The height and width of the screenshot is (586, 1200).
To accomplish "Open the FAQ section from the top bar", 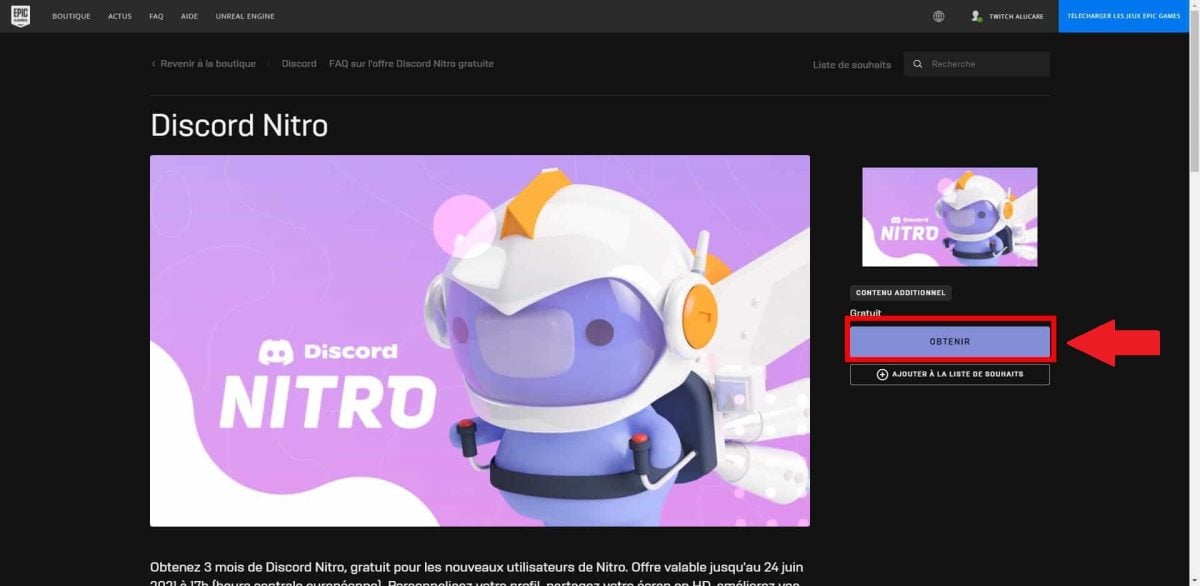I will coord(156,16).
